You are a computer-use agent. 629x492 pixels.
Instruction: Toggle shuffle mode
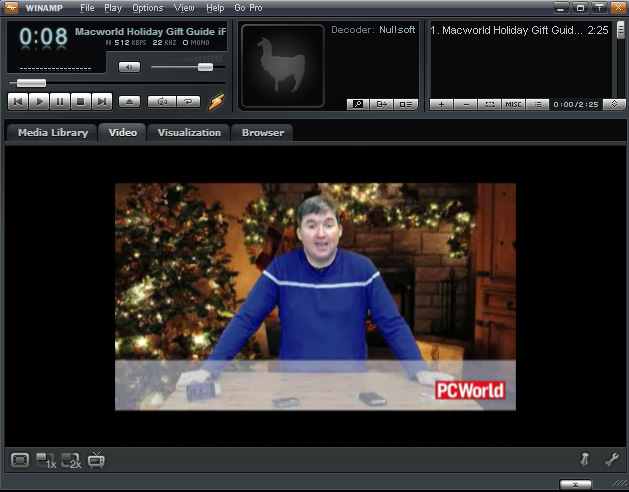click(x=160, y=101)
